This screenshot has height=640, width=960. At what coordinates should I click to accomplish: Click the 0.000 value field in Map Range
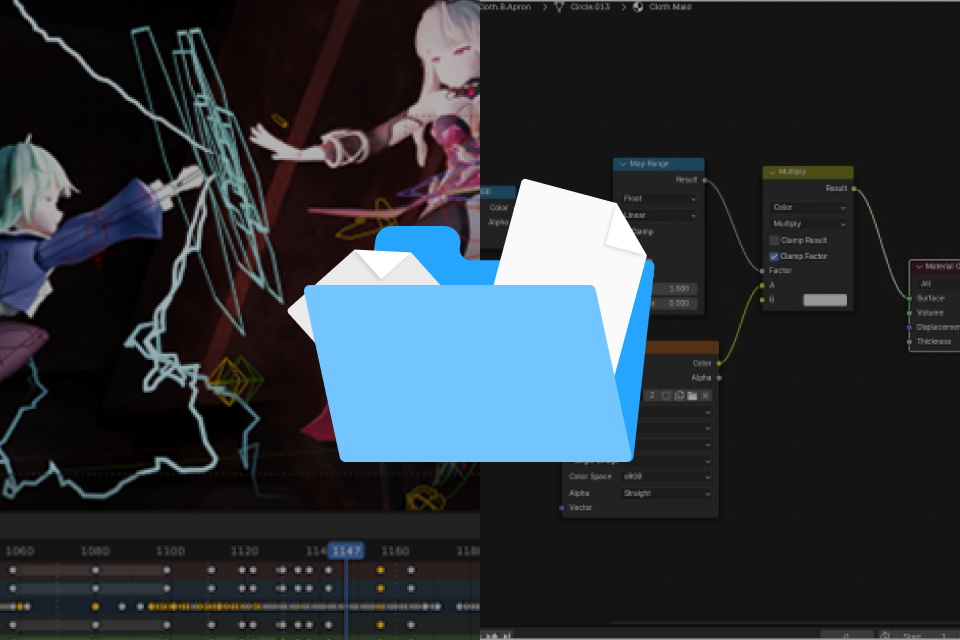pos(674,303)
